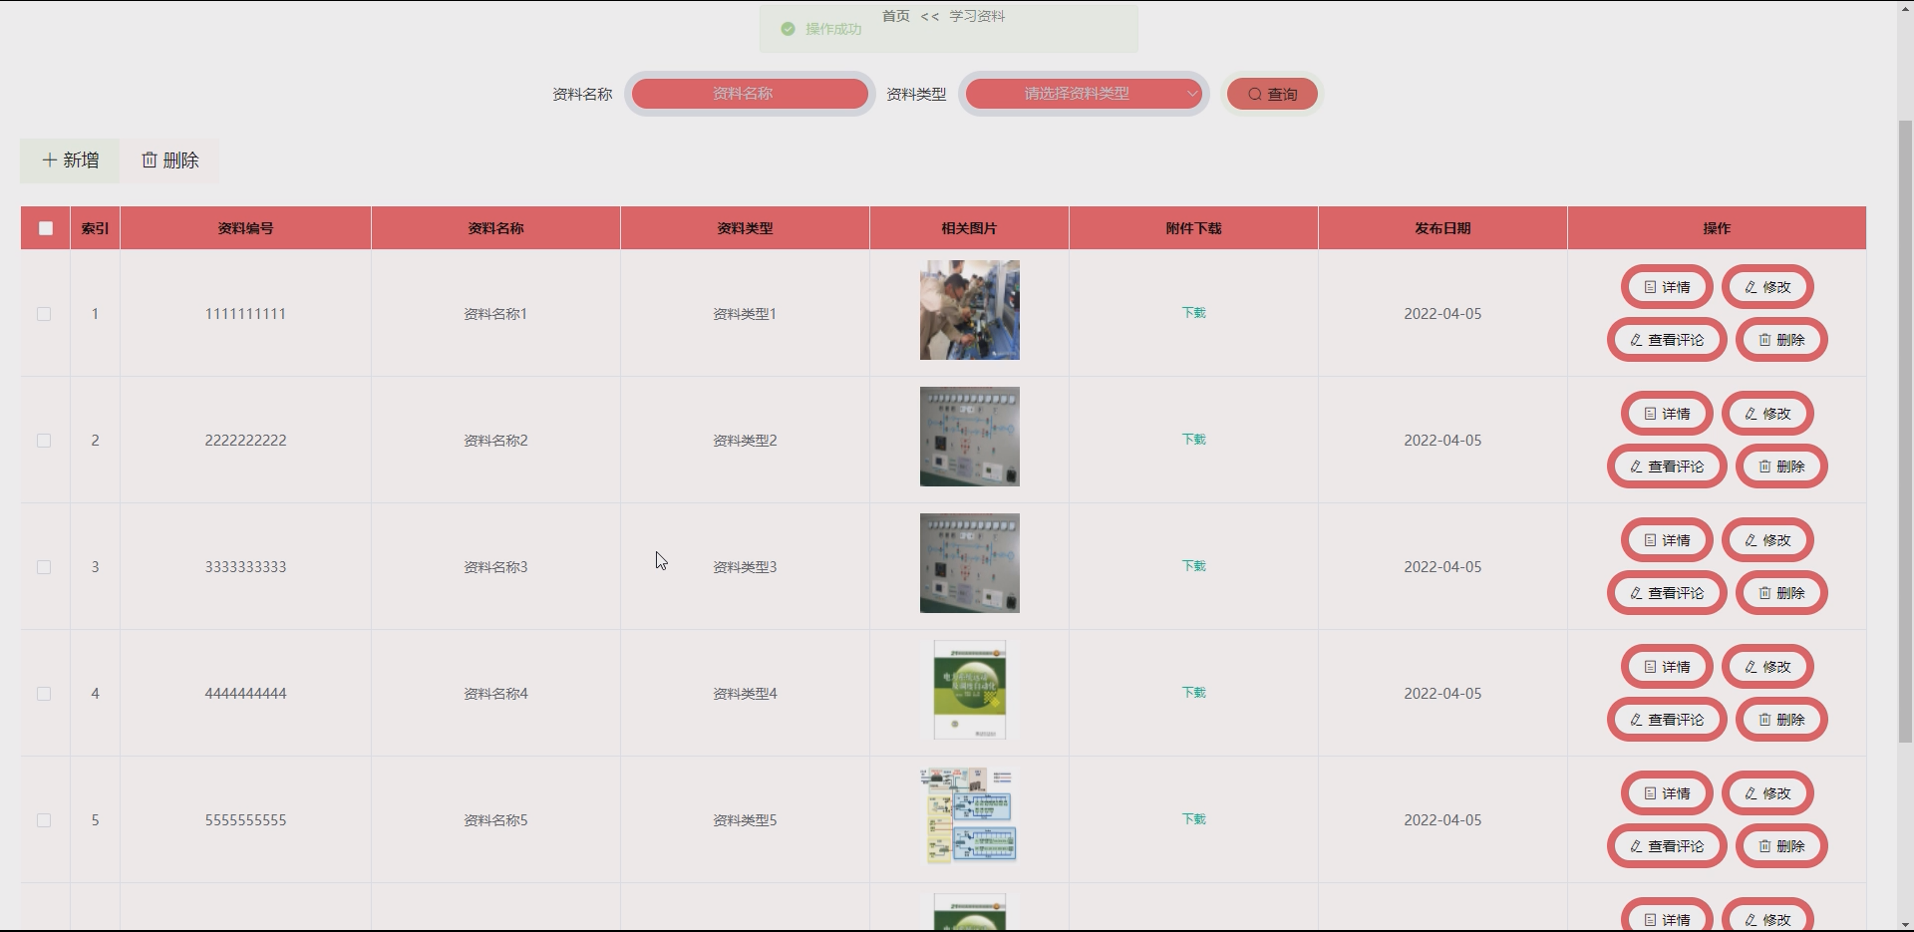Check the checkbox for row 1111111111

pyautogui.click(x=44, y=314)
